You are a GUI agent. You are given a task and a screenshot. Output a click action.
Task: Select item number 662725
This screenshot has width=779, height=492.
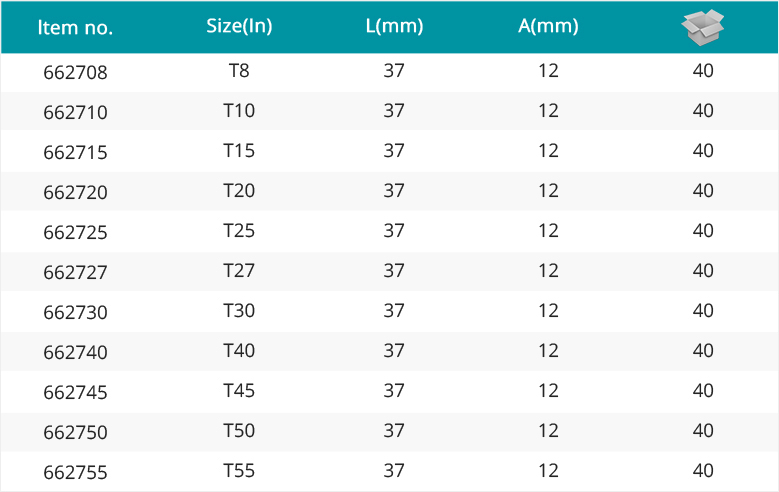(x=76, y=233)
